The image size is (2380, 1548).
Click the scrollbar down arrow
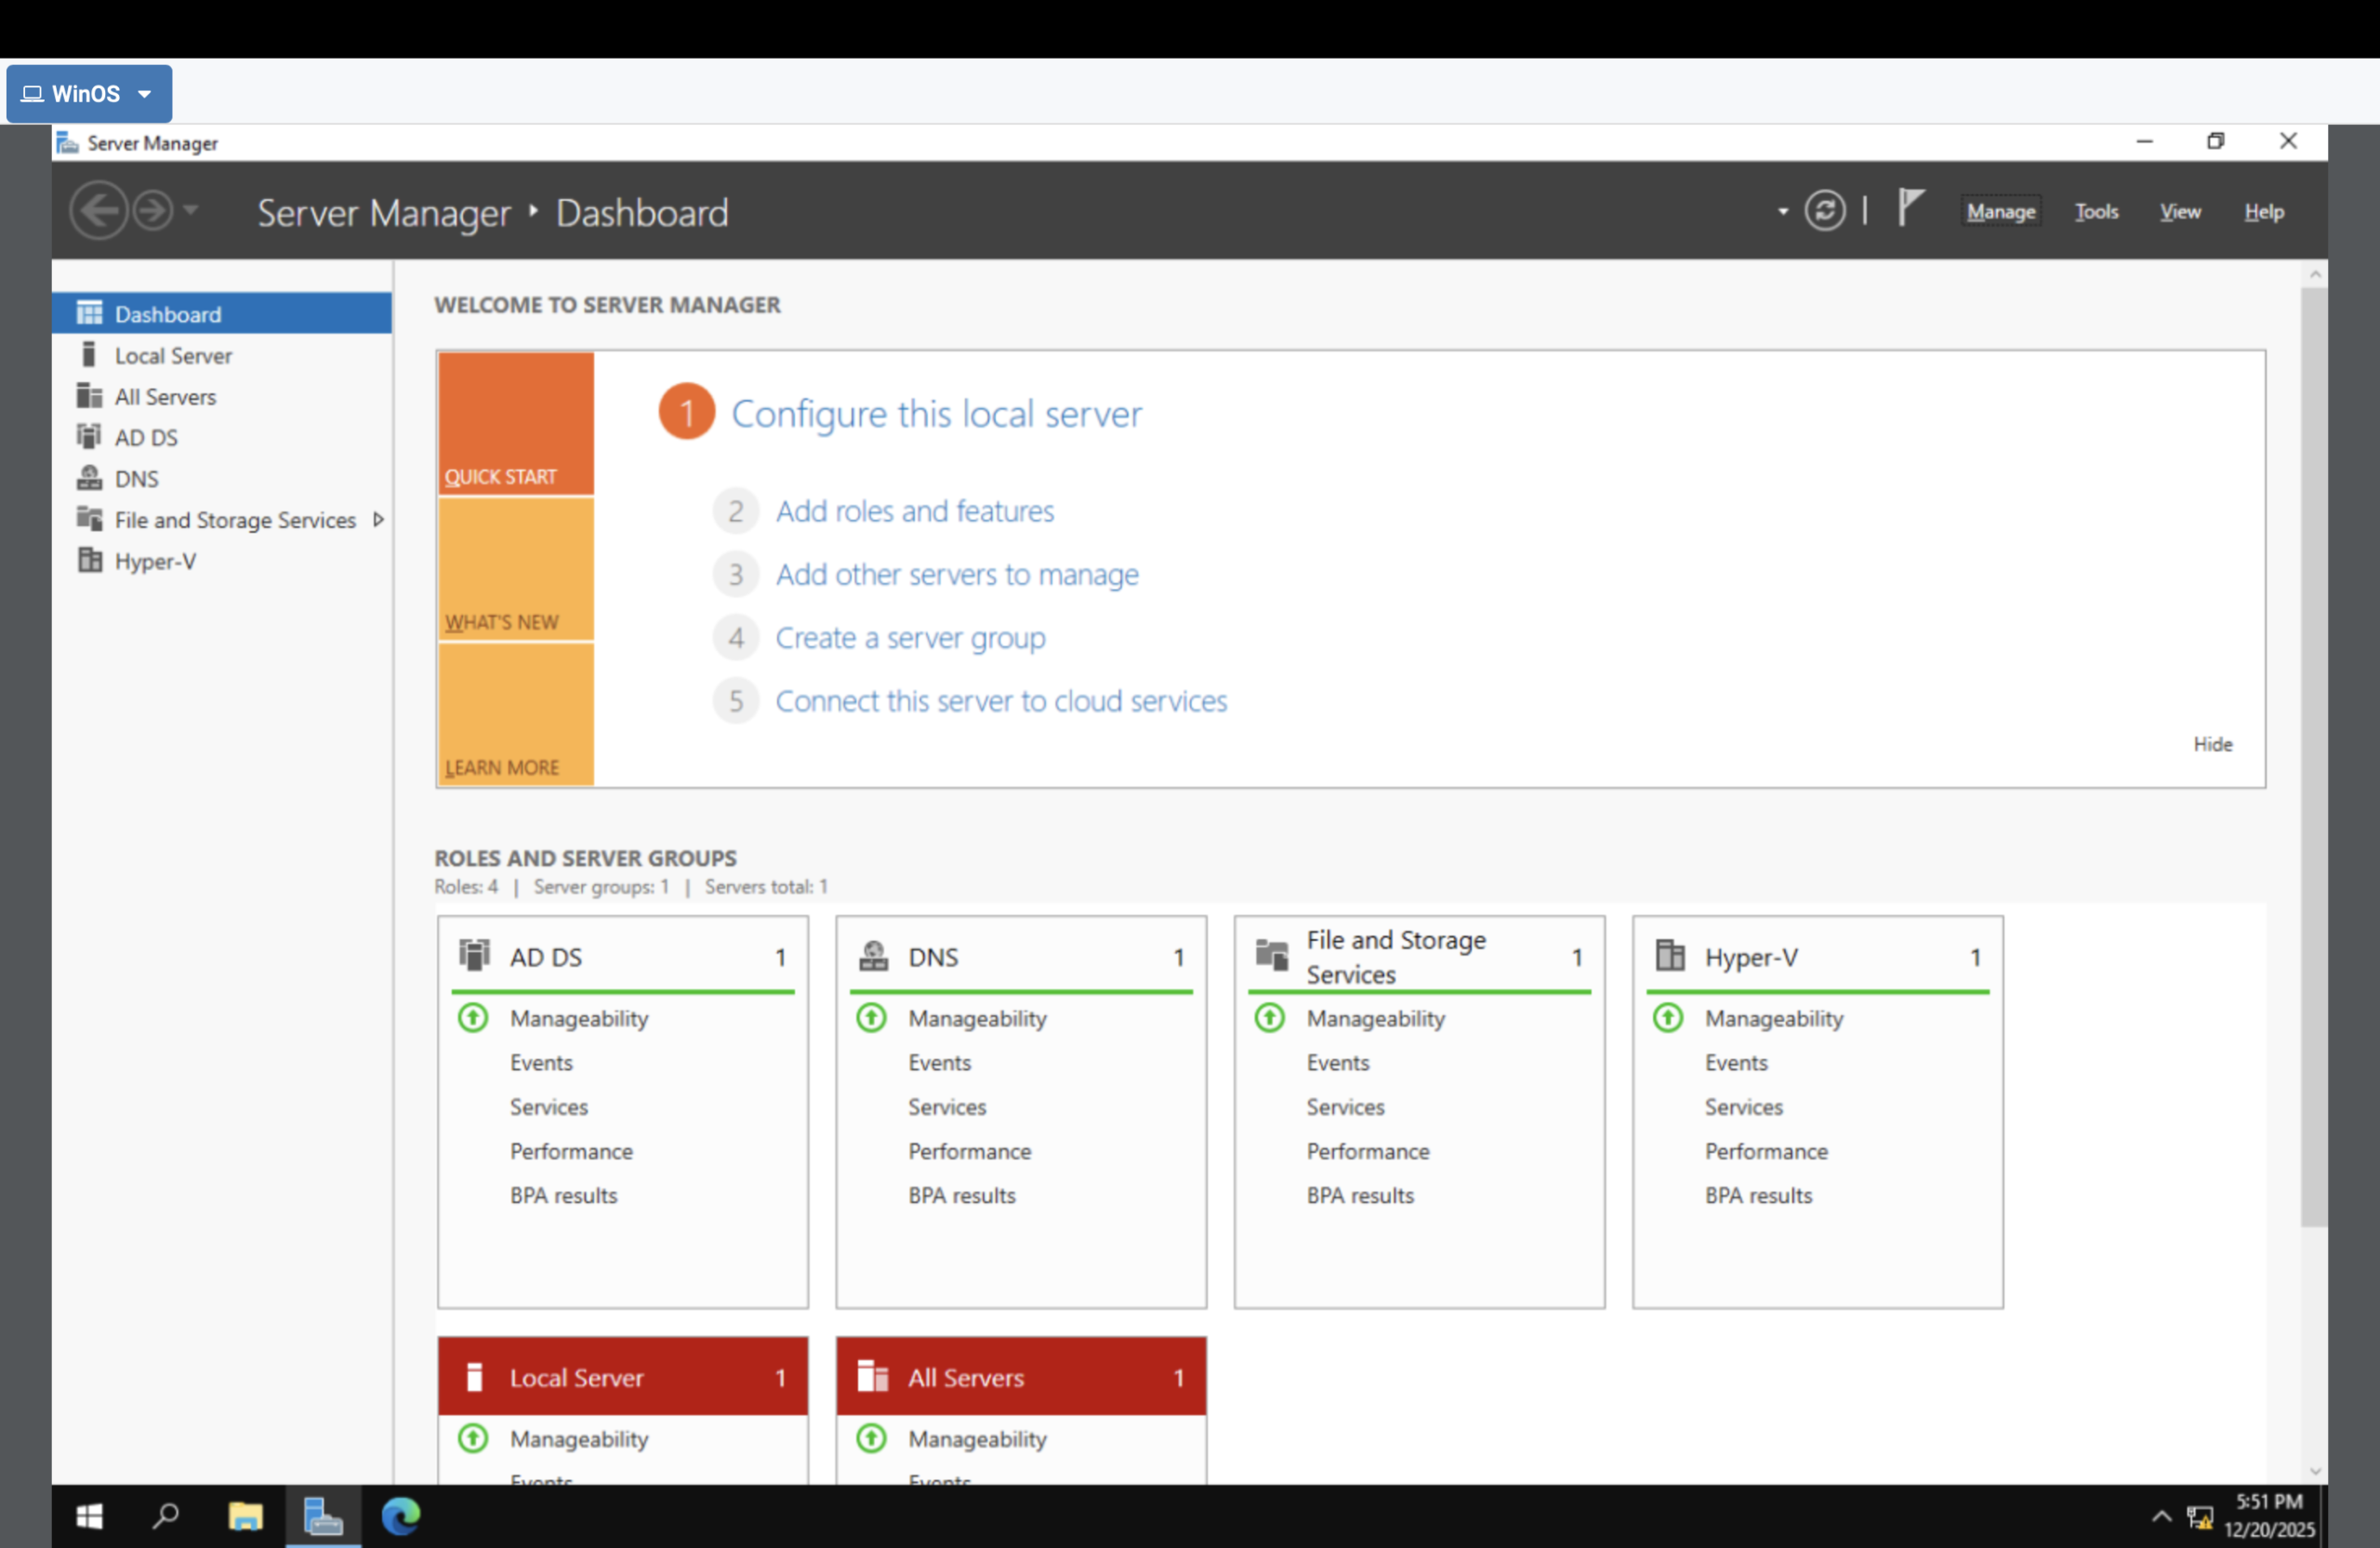pos(2315,1470)
